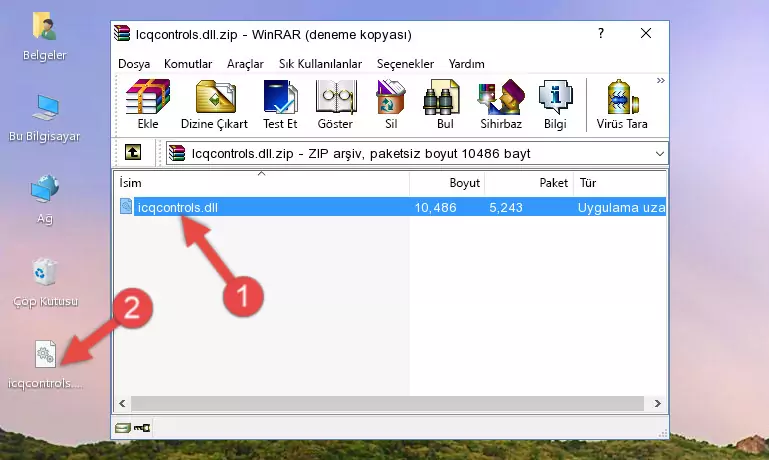Click the horizontal scrollbar right arrow
The image size is (769, 460).
[657, 404]
